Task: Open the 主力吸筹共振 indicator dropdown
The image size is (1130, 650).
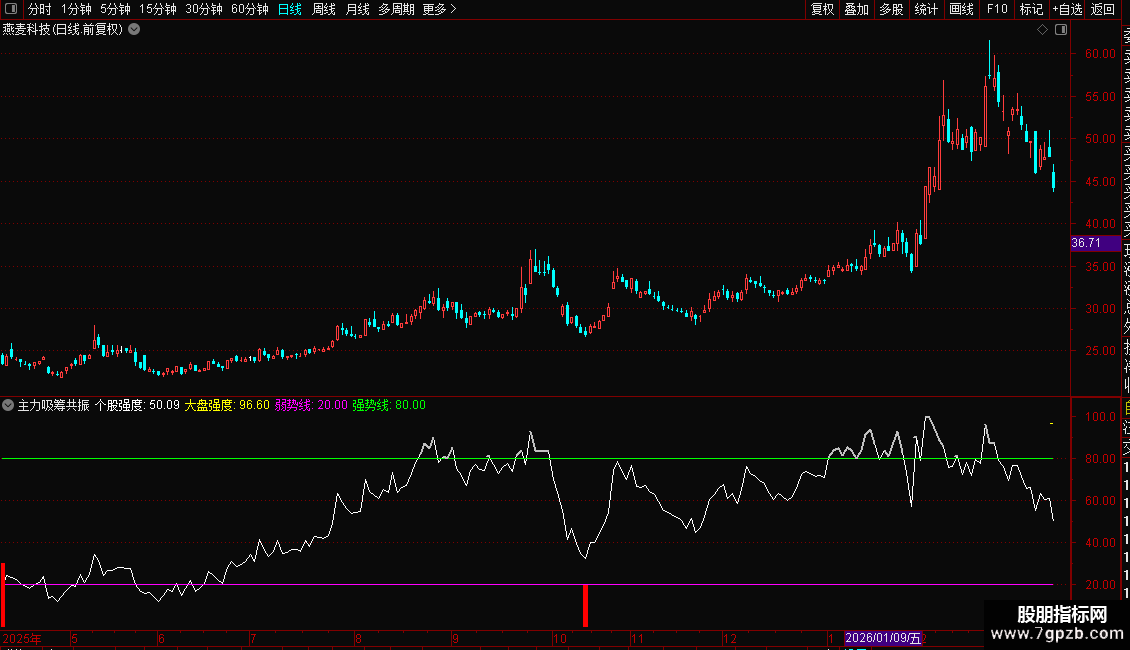Action: tap(8, 405)
